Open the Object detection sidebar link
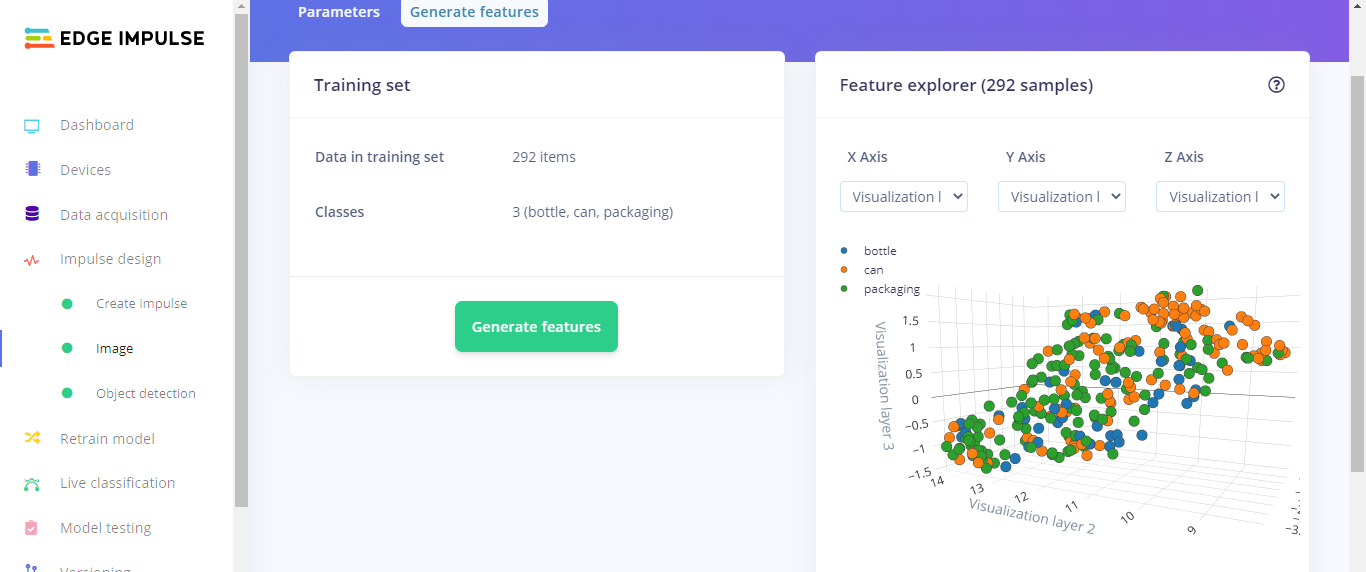 [146, 394]
